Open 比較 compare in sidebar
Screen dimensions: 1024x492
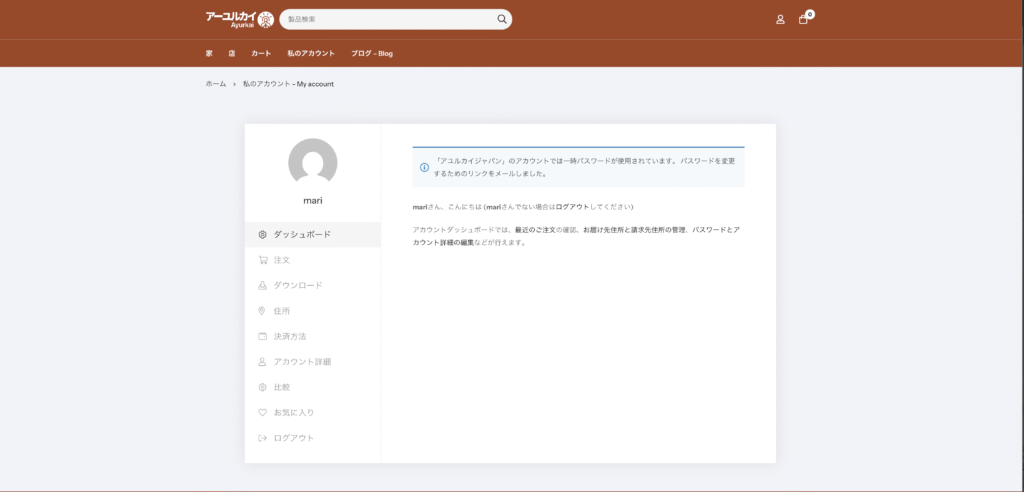point(281,387)
